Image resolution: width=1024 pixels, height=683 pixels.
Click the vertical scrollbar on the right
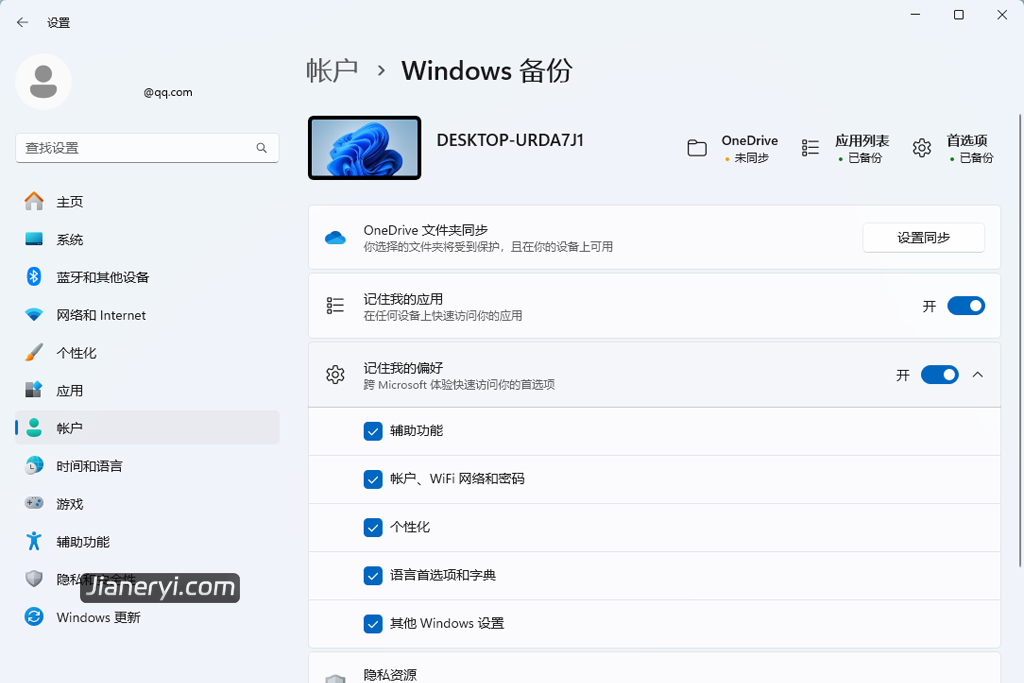pos(1019,340)
